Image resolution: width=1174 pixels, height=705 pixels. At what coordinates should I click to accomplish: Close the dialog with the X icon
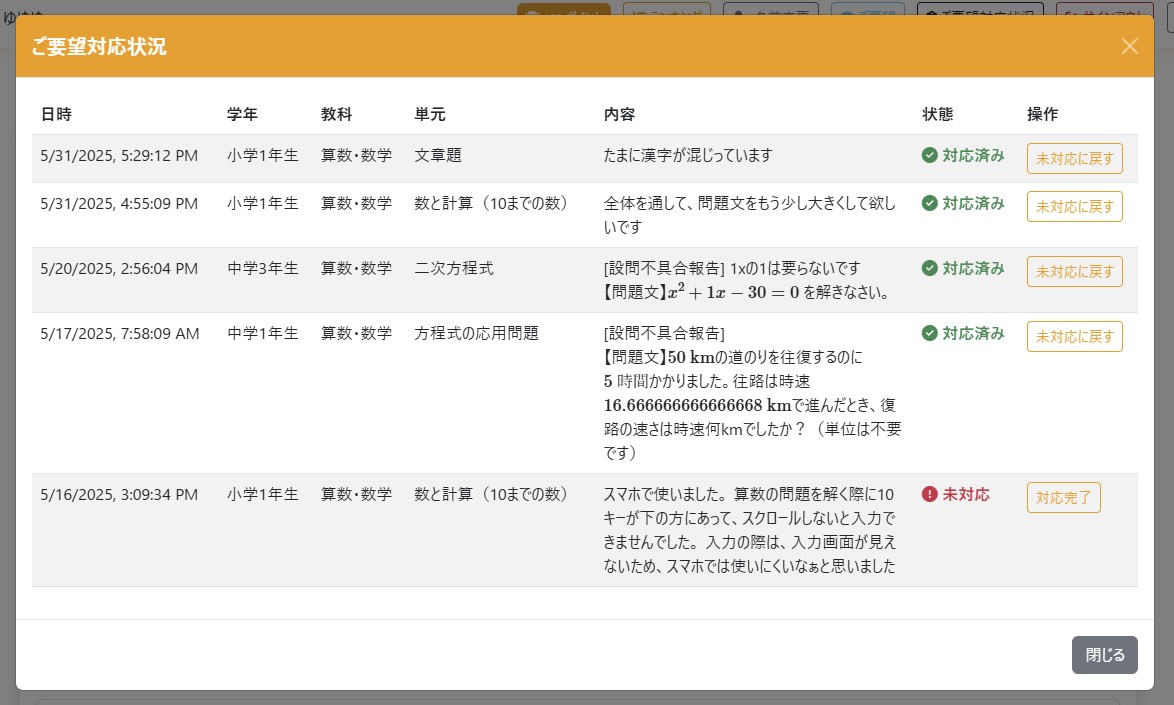point(1129,46)
